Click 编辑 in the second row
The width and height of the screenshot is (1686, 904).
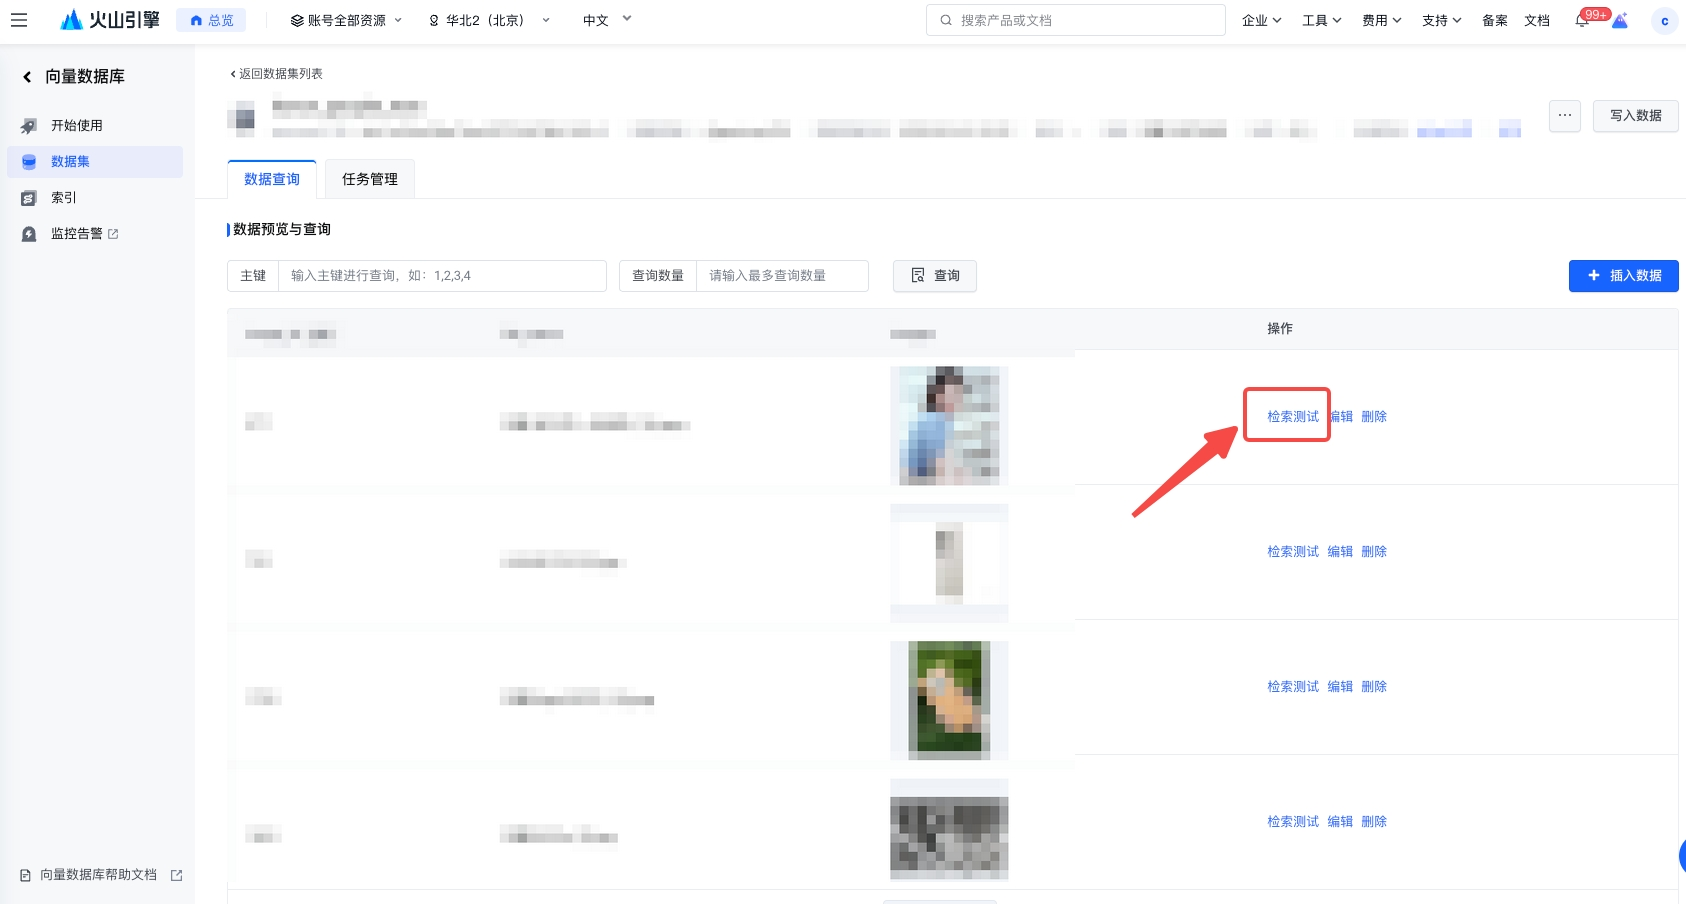1341,552
